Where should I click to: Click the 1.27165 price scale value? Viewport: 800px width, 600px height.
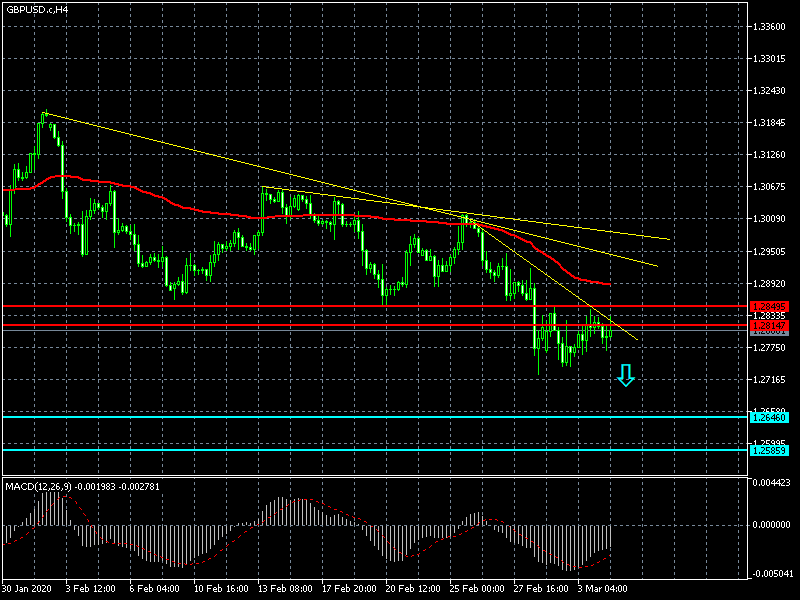click(769, 380)
